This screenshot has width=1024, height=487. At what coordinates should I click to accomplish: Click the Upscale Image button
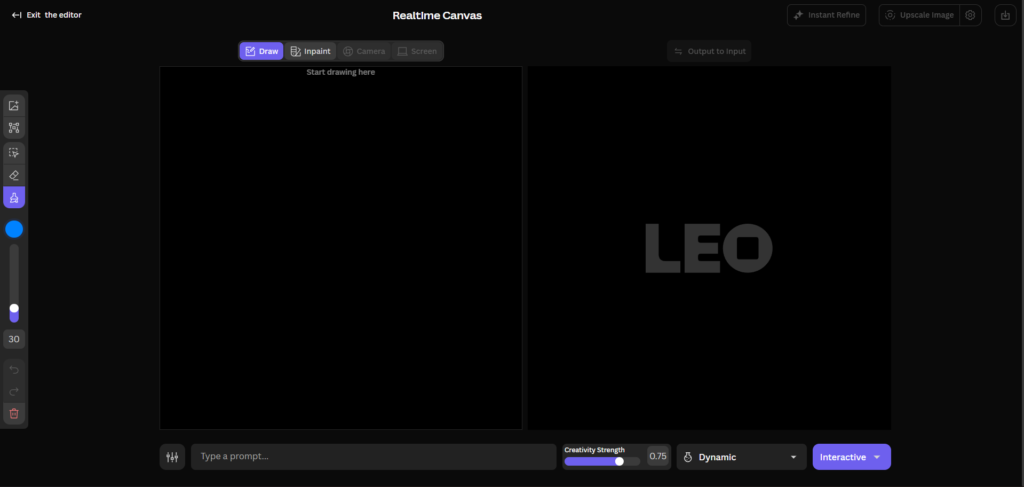(920, 15)
